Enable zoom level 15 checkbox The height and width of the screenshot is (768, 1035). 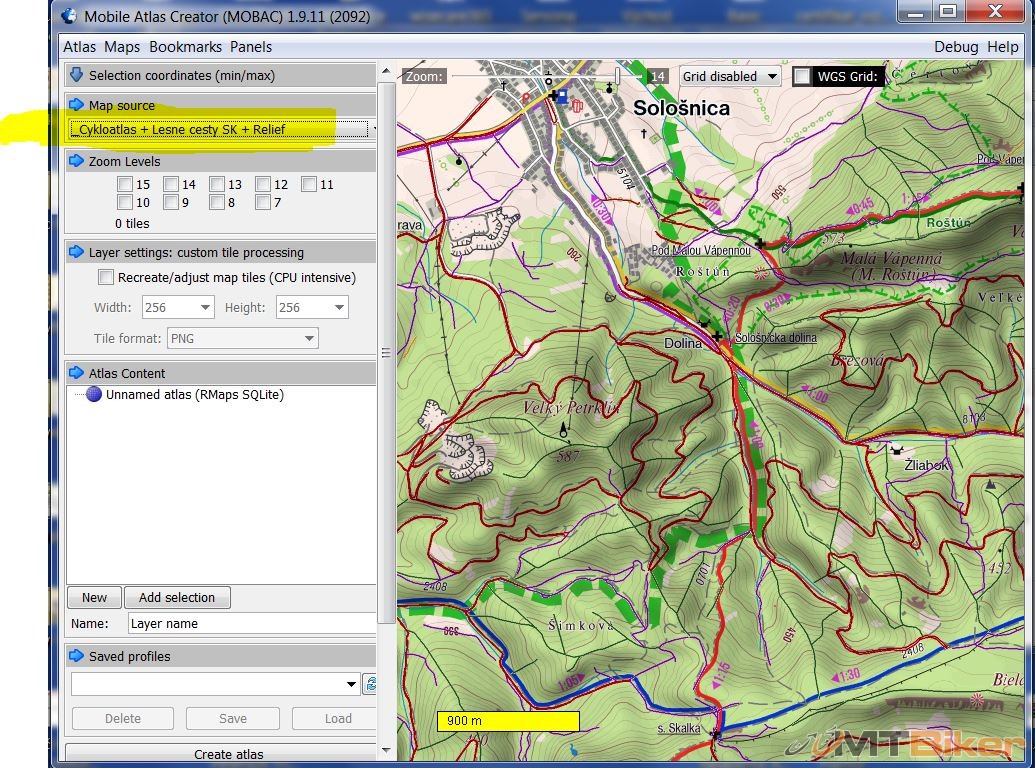click(125, 184)
